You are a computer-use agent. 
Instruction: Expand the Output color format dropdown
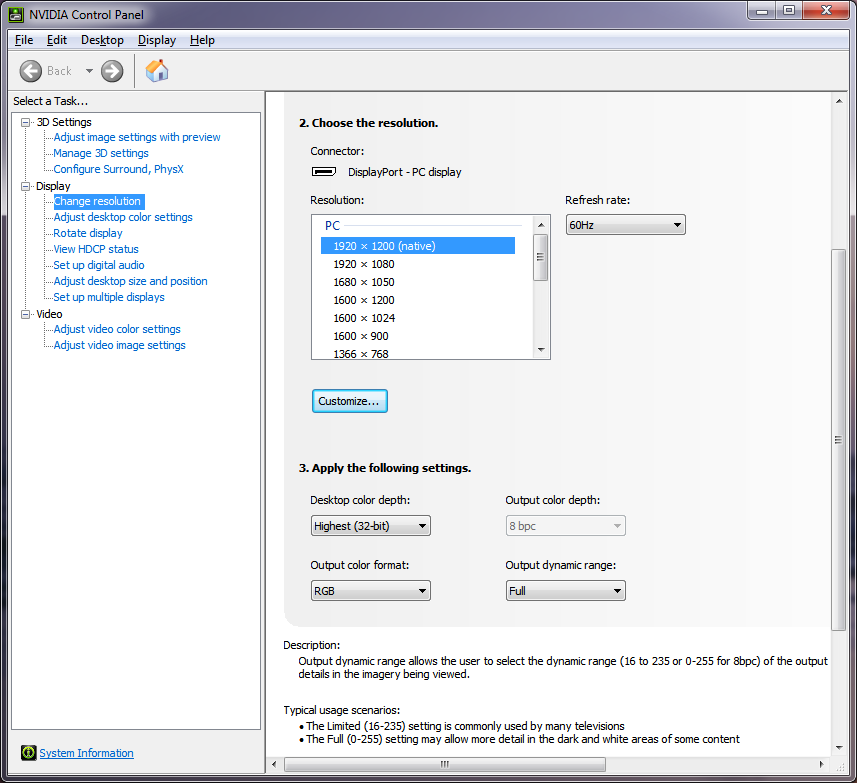click(370, 591)
